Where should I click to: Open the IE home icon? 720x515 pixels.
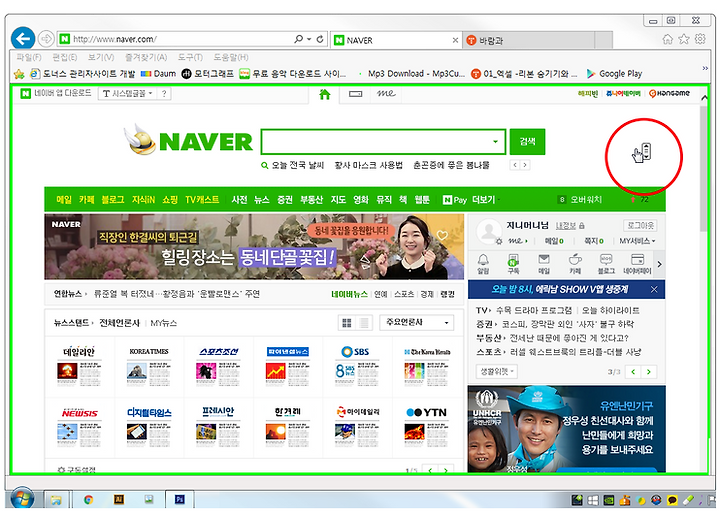[x=668, y=39]
